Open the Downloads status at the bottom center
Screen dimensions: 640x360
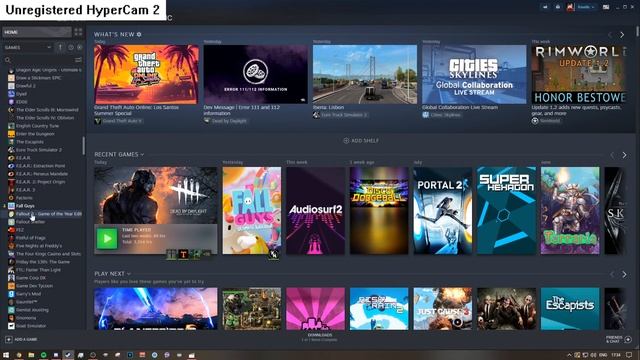coord(320,337)
